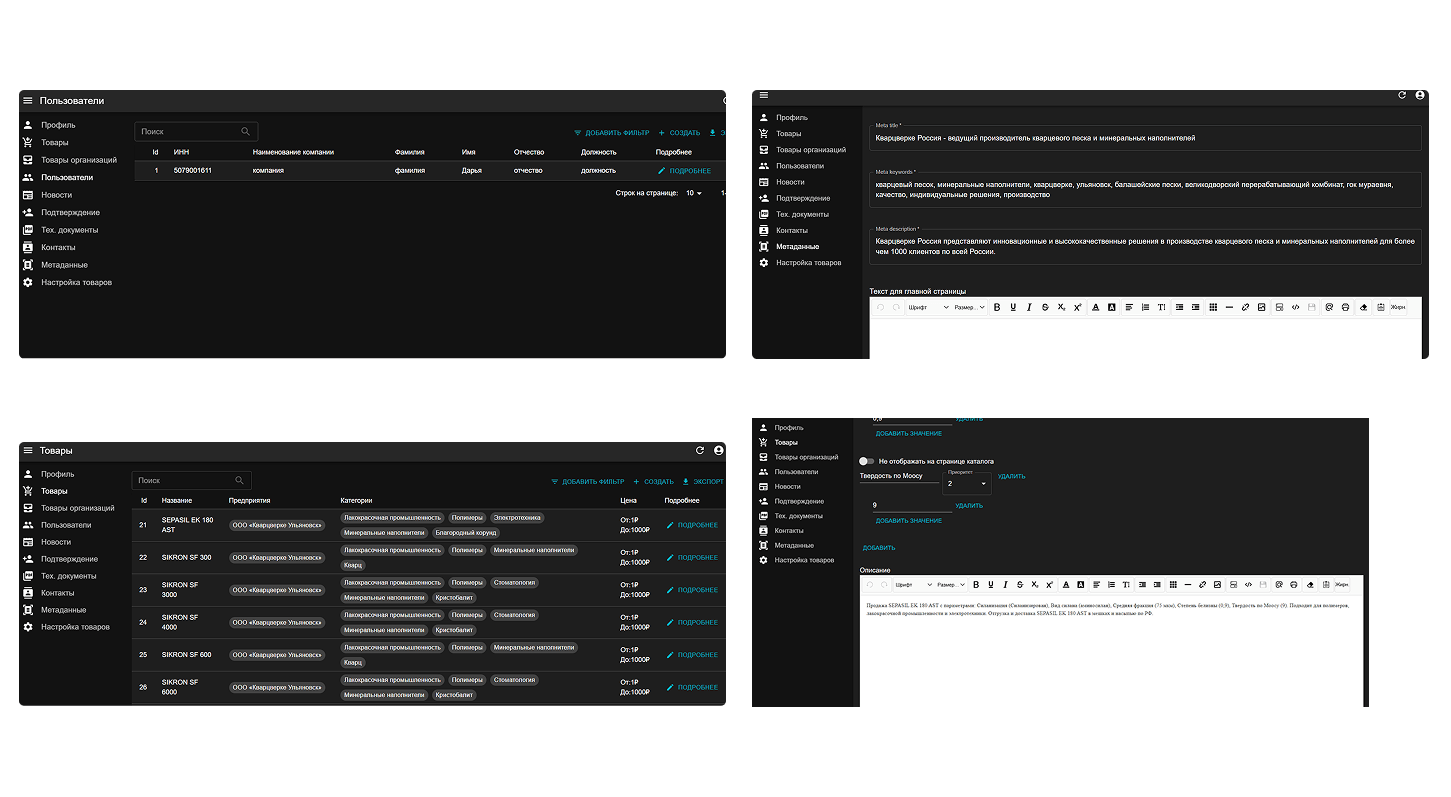Open ПОДРОБНЕЕ for SIKRON SF 300
The height and width of the screenshot is (797, 1451).
692,557
